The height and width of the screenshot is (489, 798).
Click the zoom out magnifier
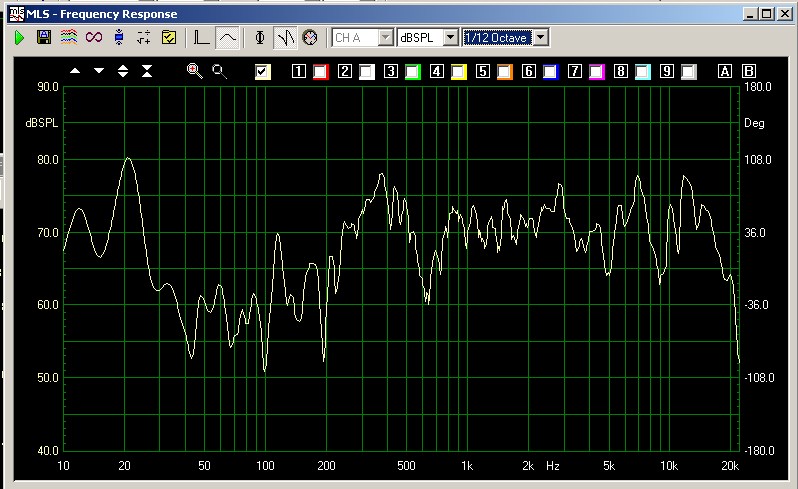[x=218, y=71]
